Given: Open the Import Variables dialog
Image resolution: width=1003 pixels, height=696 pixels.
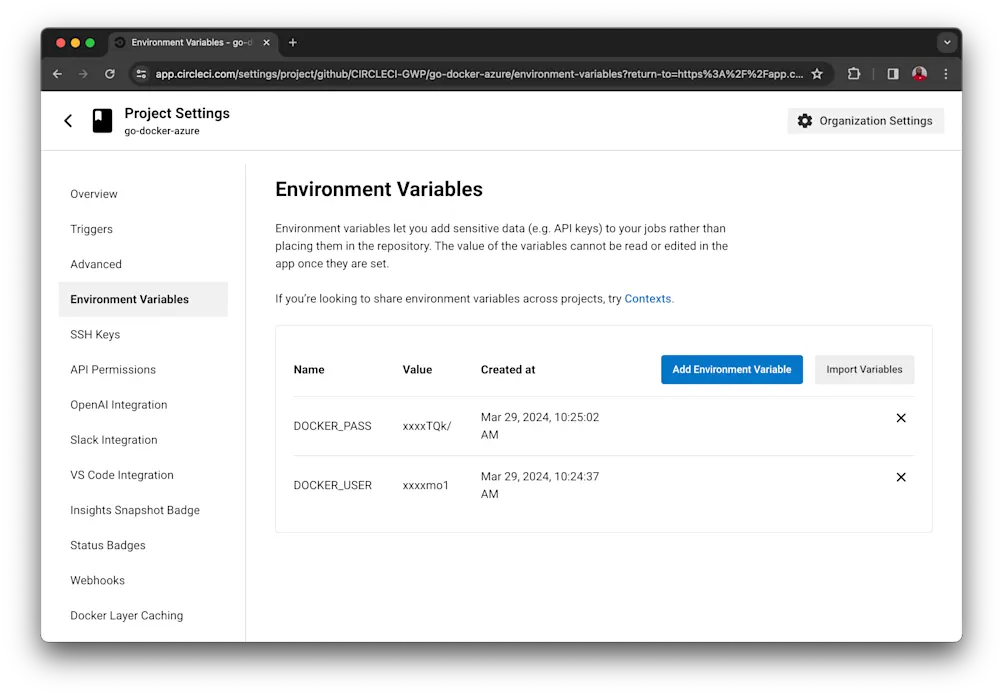Looking at the screenshot, I should pos(863,369).
